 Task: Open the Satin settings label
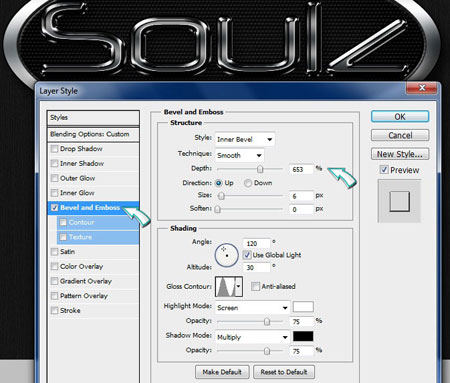(x=67, y=252)
